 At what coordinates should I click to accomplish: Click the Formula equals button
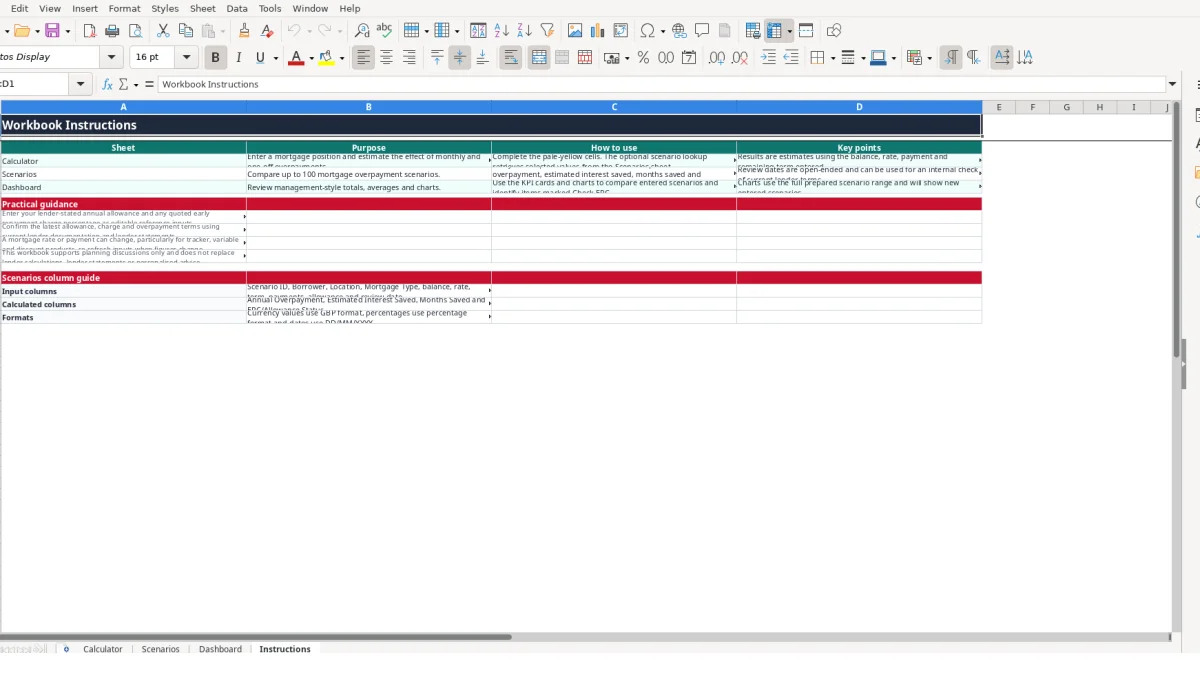(150, 85)
